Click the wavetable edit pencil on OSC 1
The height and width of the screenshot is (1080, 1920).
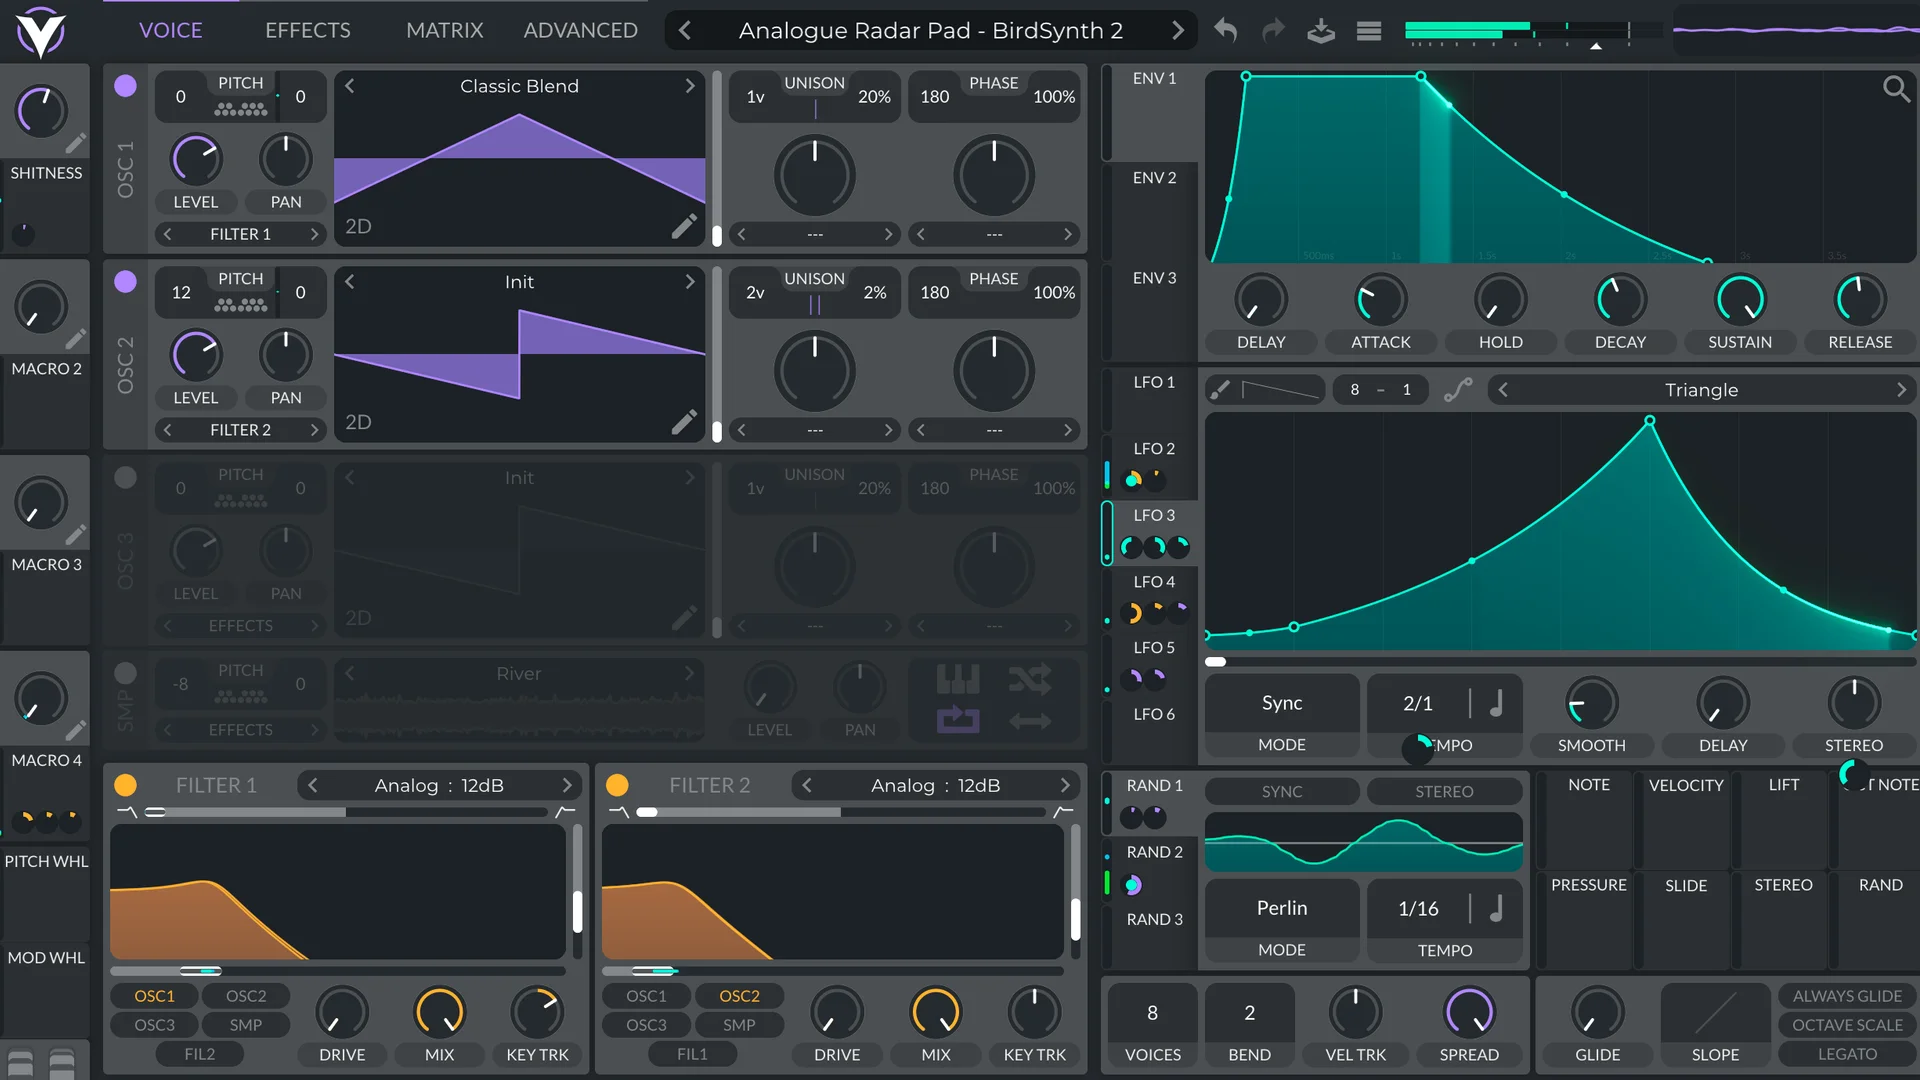(x=684, y=226)
